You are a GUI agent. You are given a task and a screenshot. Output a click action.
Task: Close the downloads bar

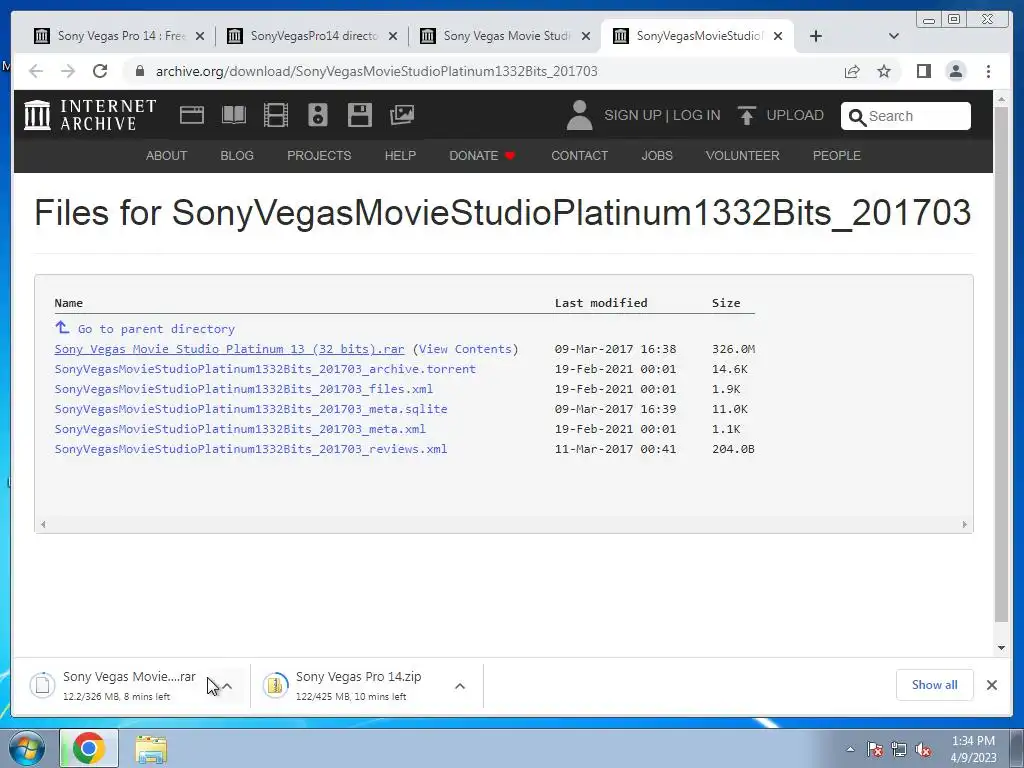pyautogui.click(x=991, y=684)
